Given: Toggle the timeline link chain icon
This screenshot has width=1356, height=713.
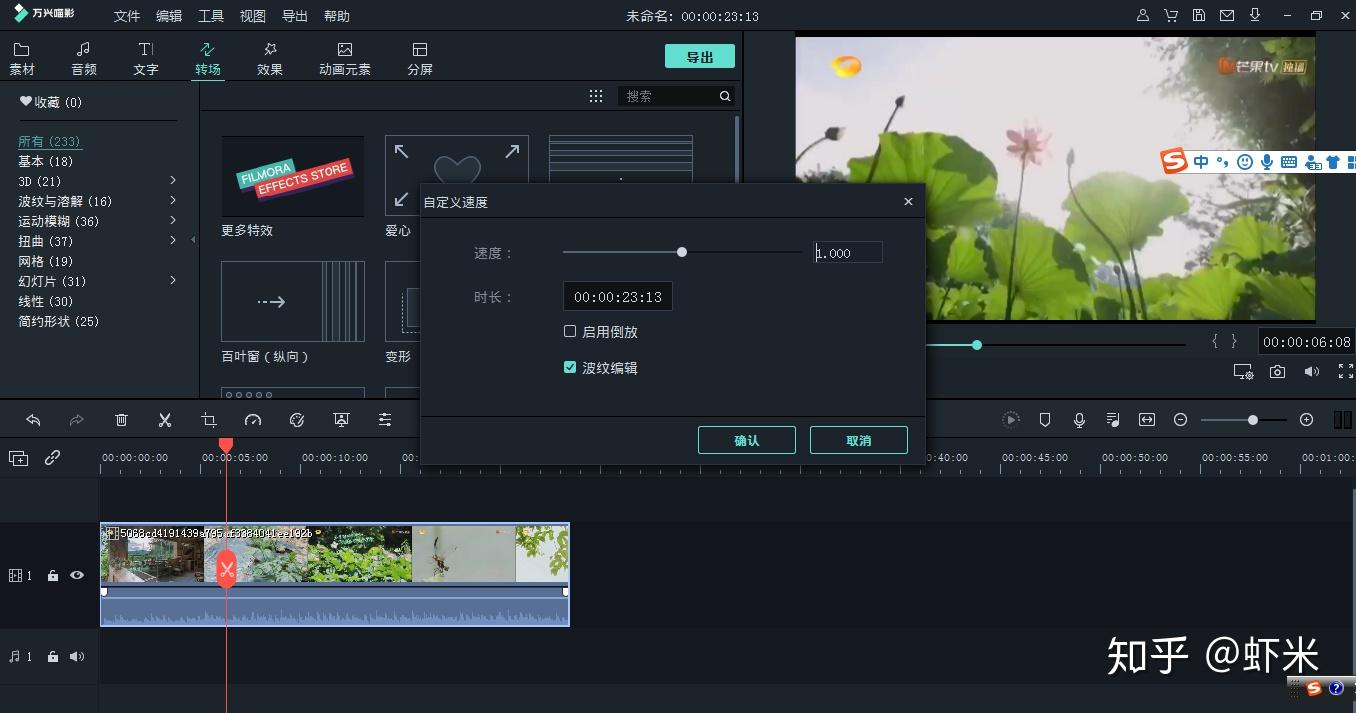Looking at the screenshot, I should click(x=53, y=458).
